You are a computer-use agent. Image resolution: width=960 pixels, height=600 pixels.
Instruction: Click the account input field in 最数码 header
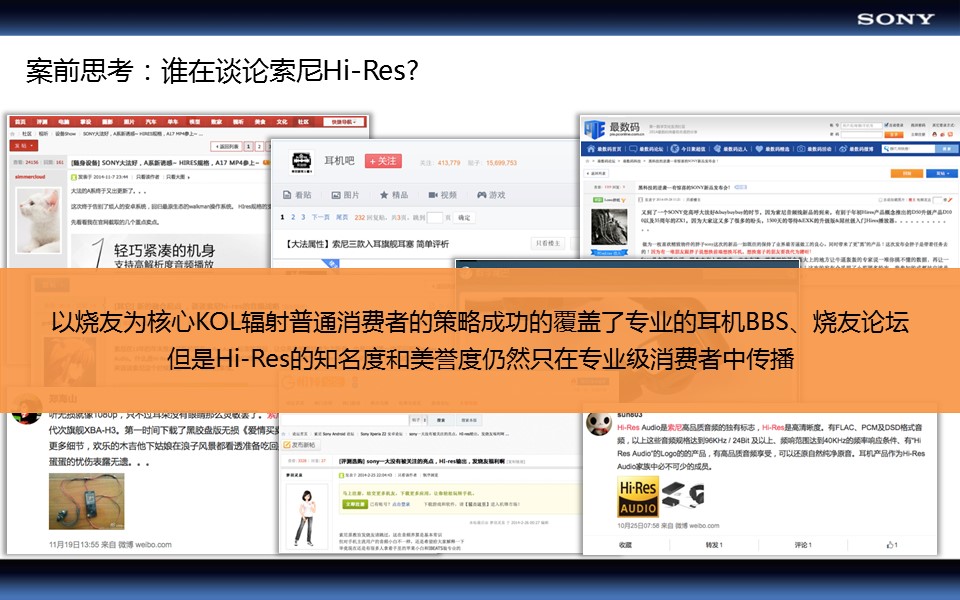pos(860,125)
